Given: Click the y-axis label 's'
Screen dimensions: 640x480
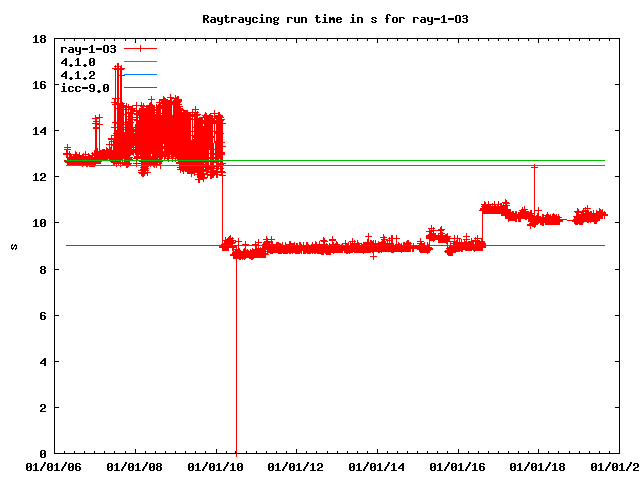Looking at the screenshot, I should [12, 247].
